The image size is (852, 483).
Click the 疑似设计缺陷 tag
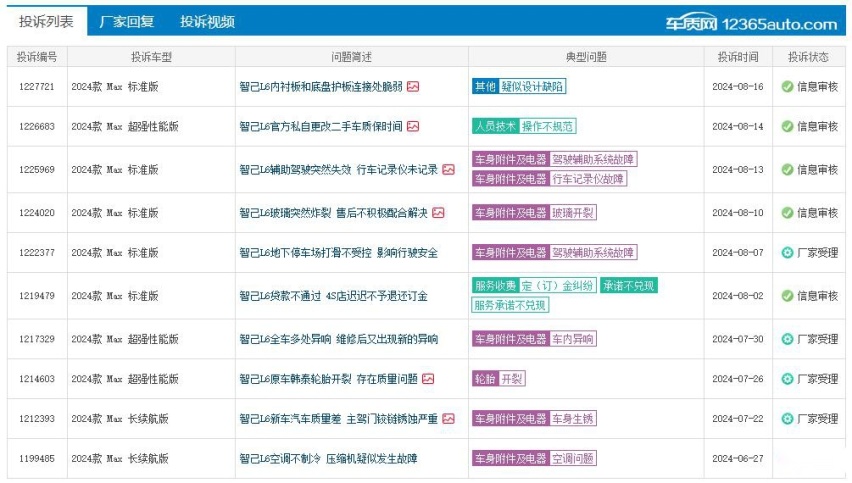click(x=532, y=86)
